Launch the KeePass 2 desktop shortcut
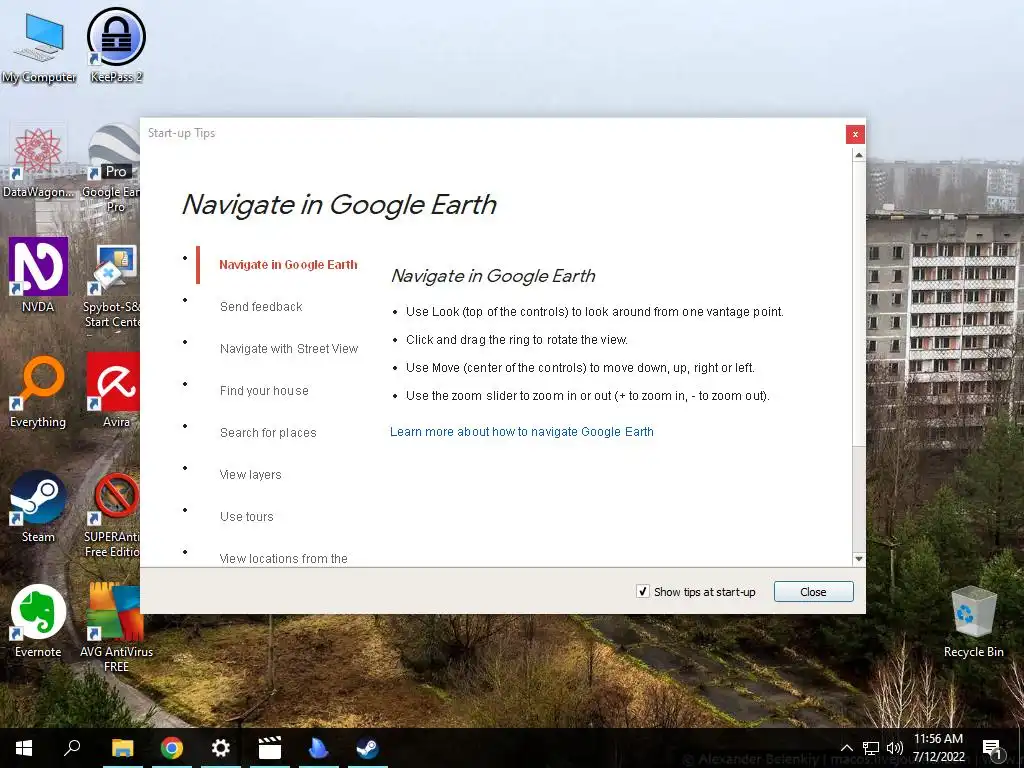Viewport: 1024px width, 768px height. [116, 46]
